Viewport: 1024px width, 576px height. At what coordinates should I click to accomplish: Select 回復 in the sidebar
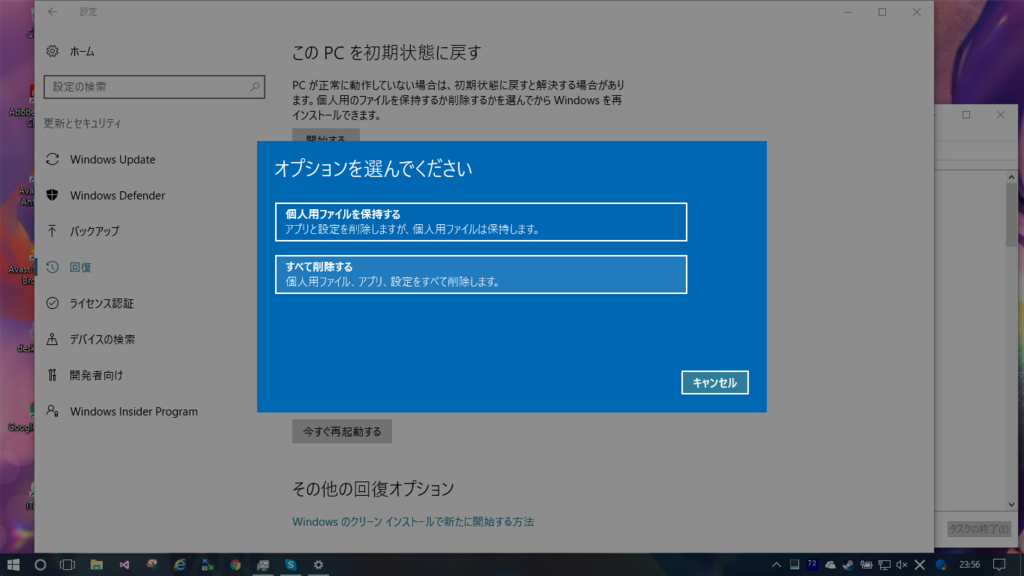pos(80,267)
